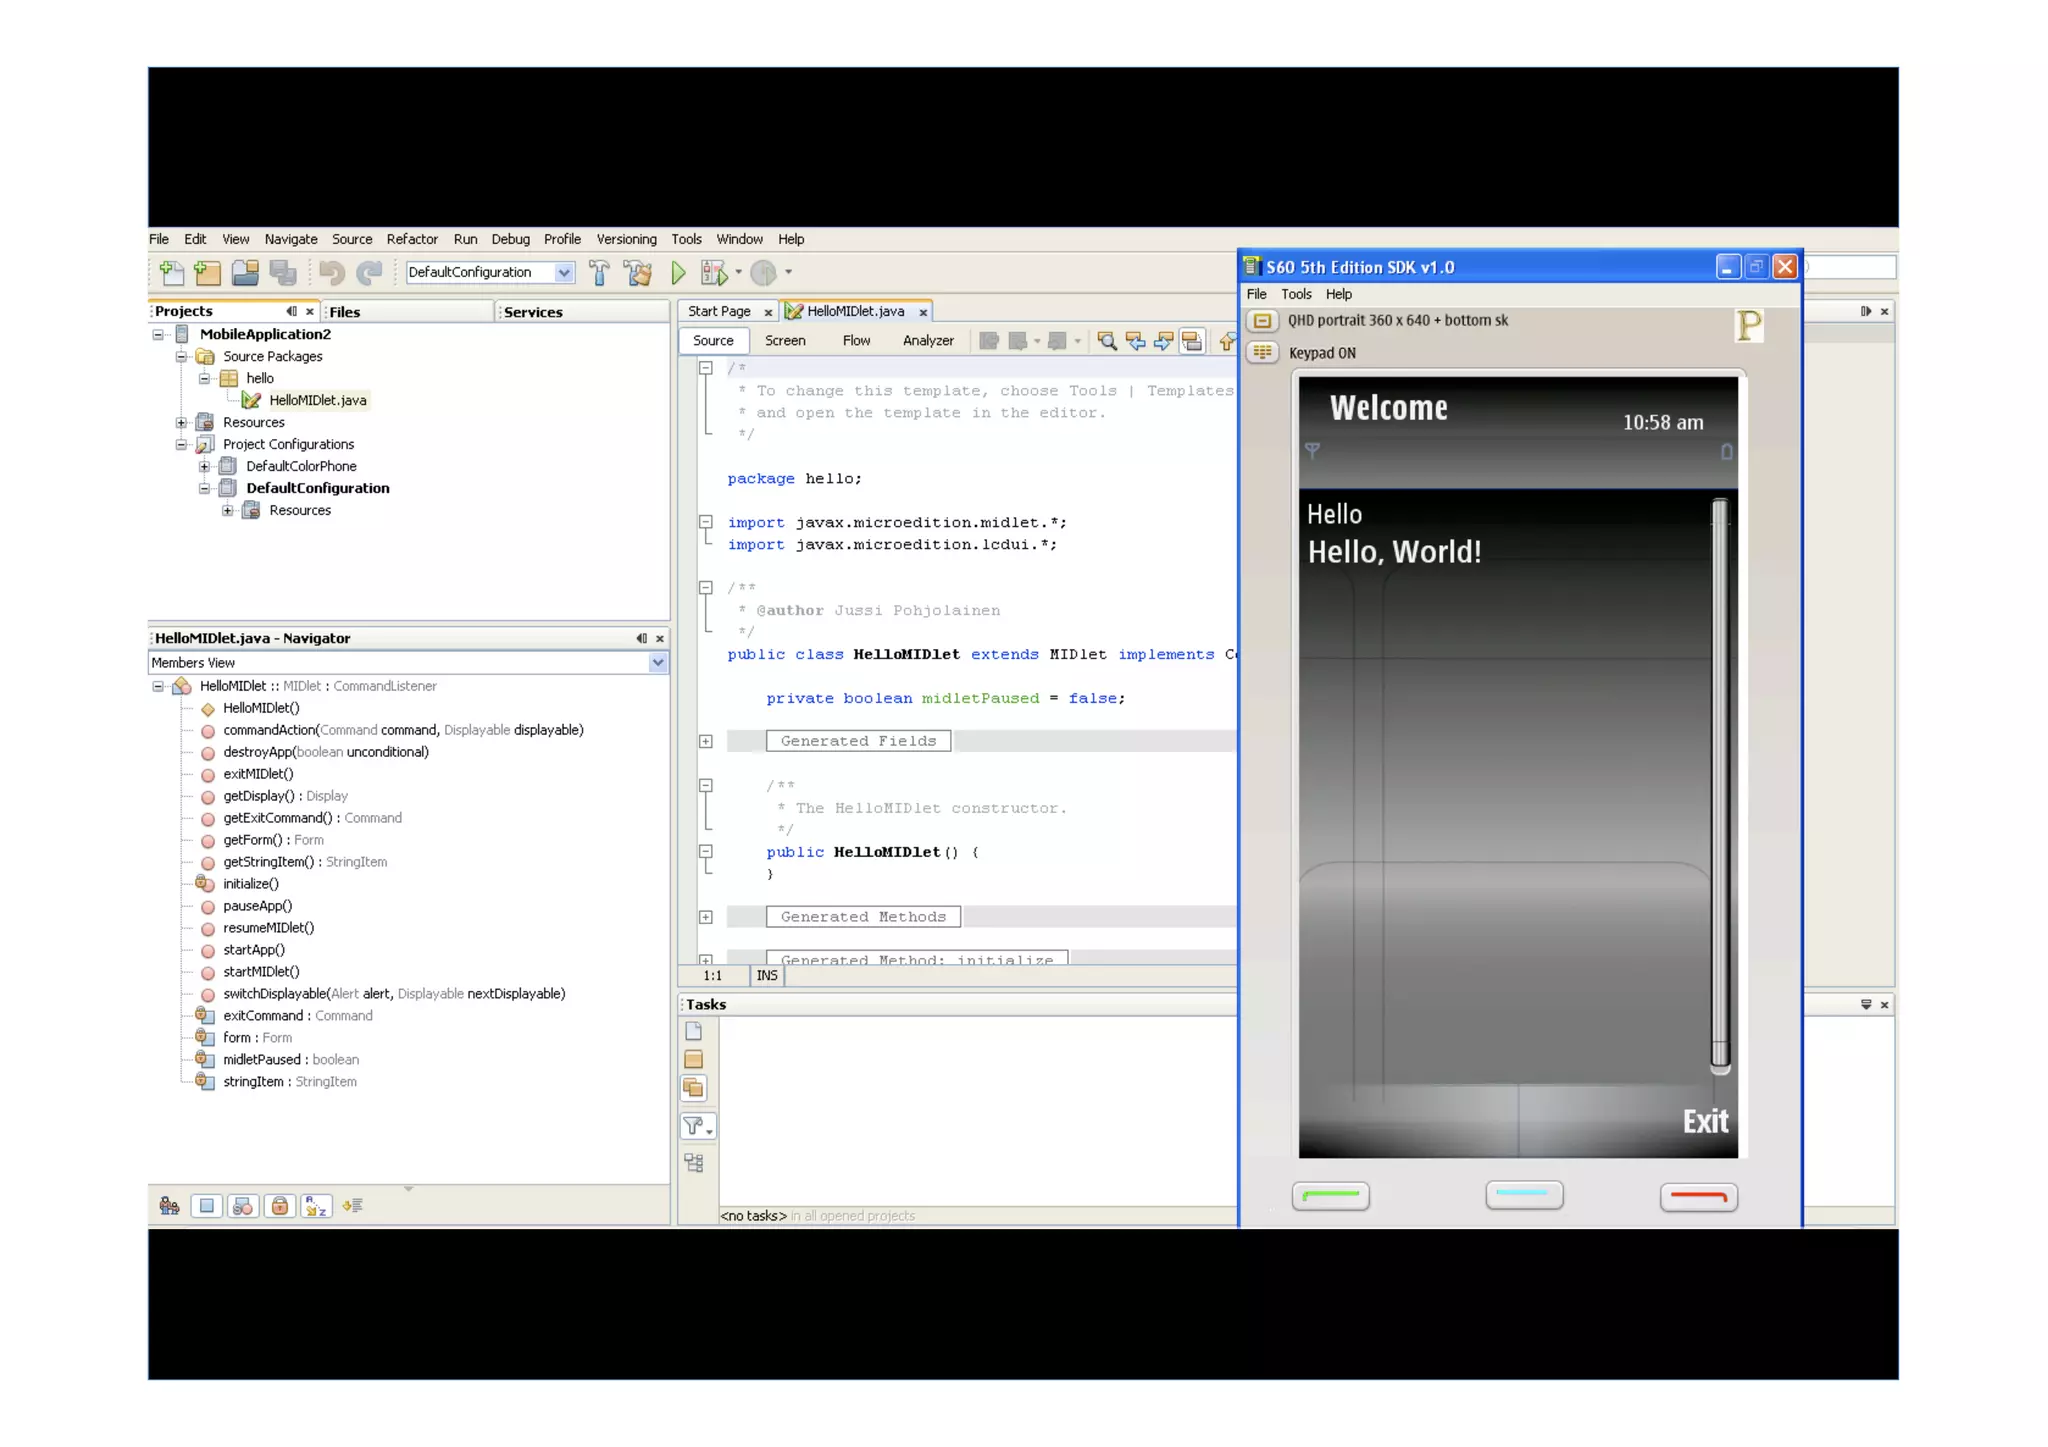Viewport: 2048px width, 1447px height.
Task: Click the Open Project folder icon
Action: click(x=245, y=272)
